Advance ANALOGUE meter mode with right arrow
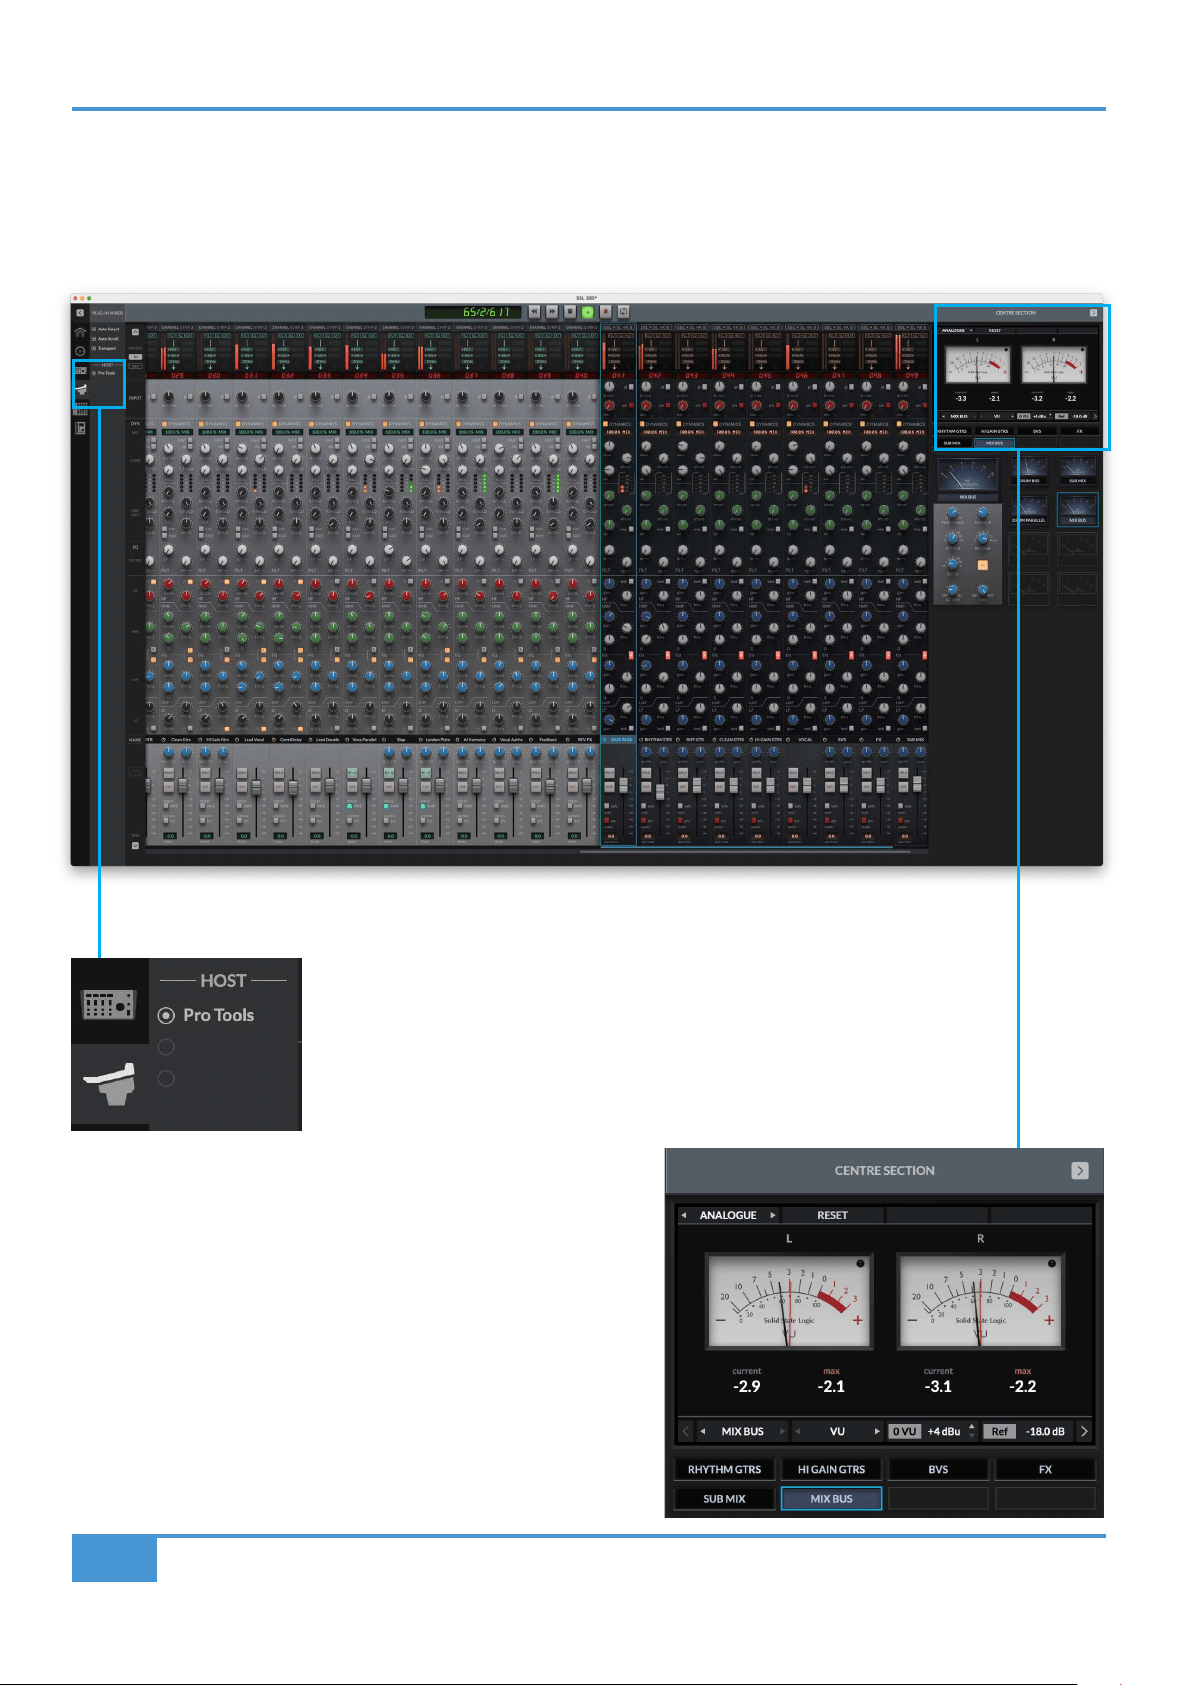 point(772,1215)
